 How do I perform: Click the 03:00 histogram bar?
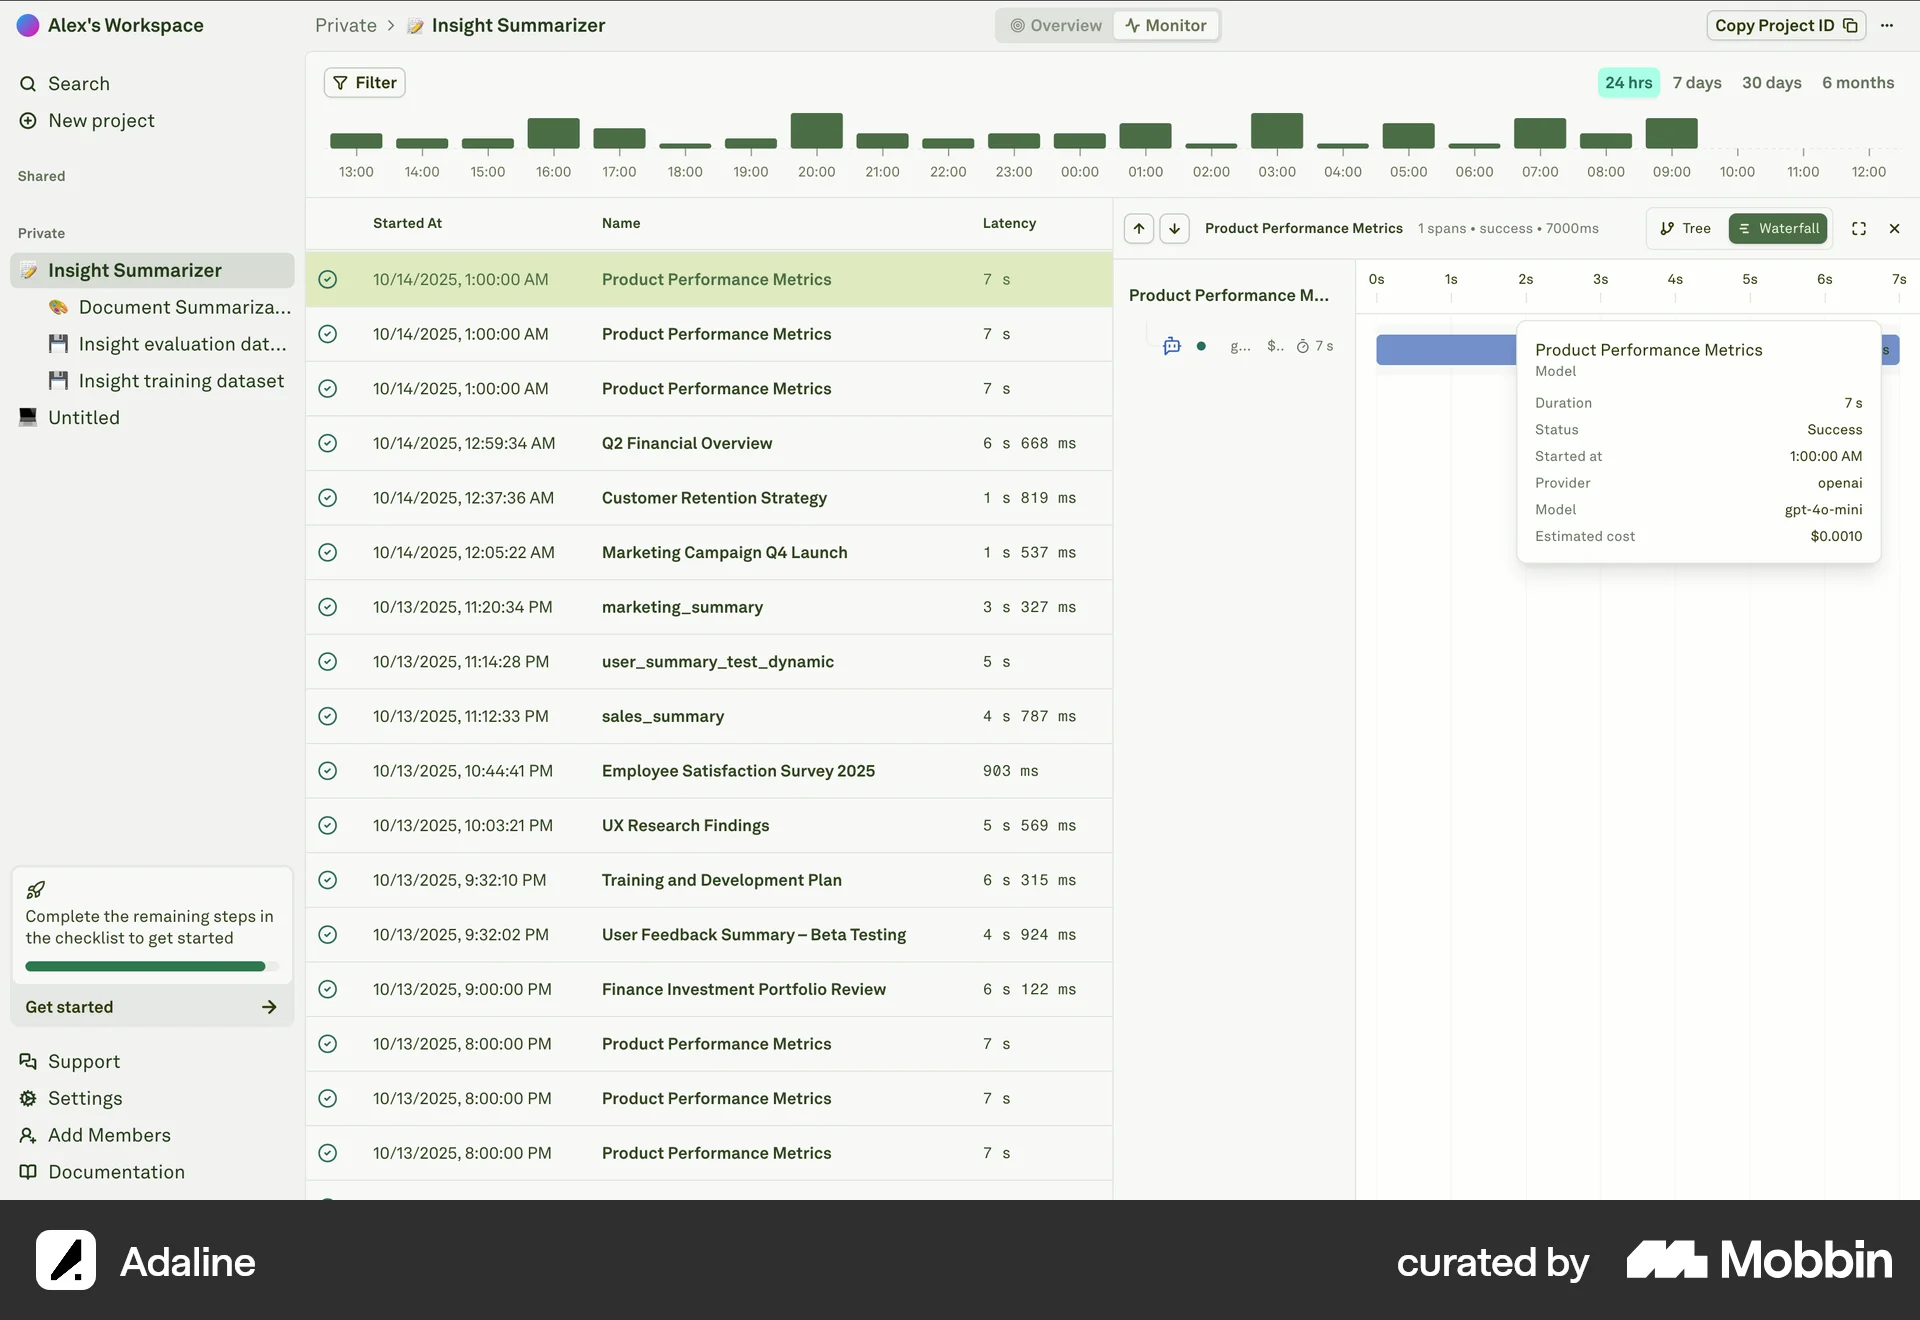coord(1277,131)
